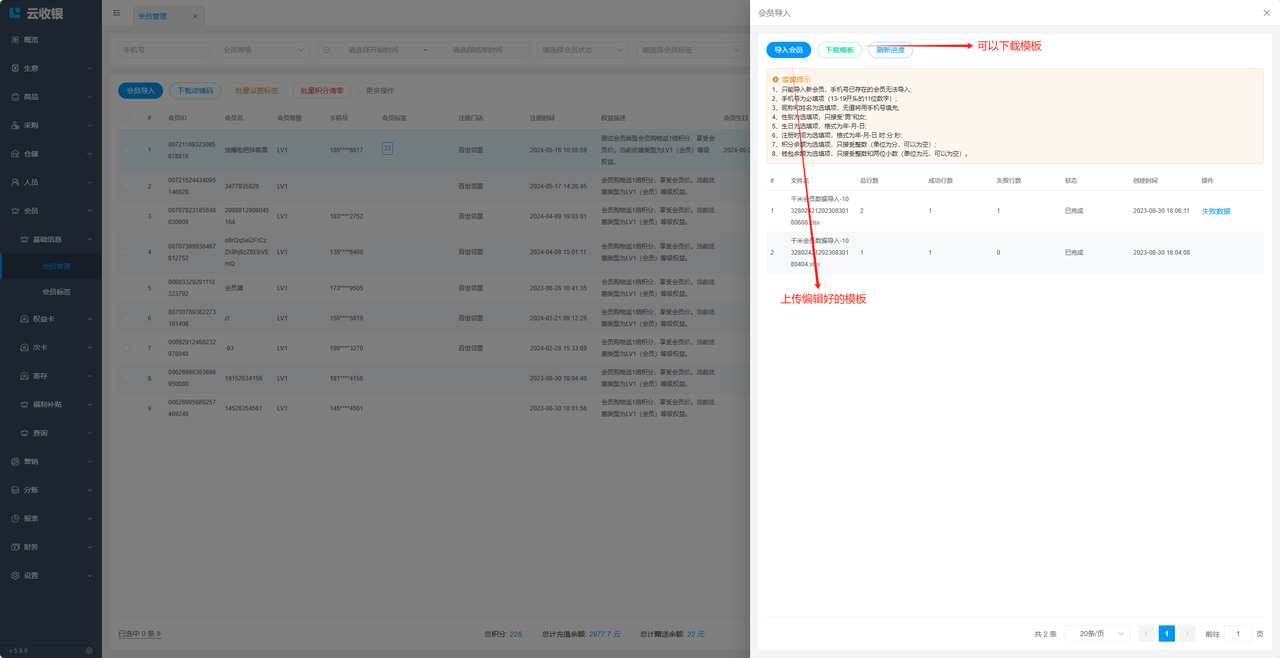The image size is (1280, 658).
Task: Click the 22 member tag badge in row 1
Action: pos(387,148)
